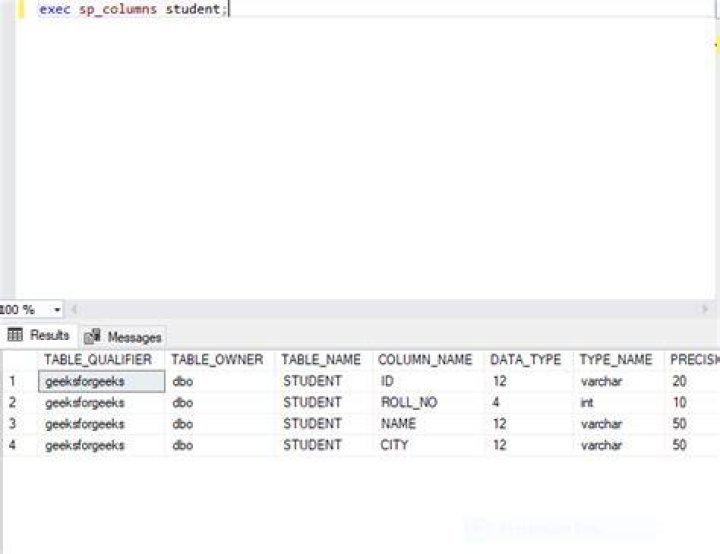This screenshot has height=554, width=720.
Task: Click the COLUMN_NAME column header
Action: (x=428, y=360)
